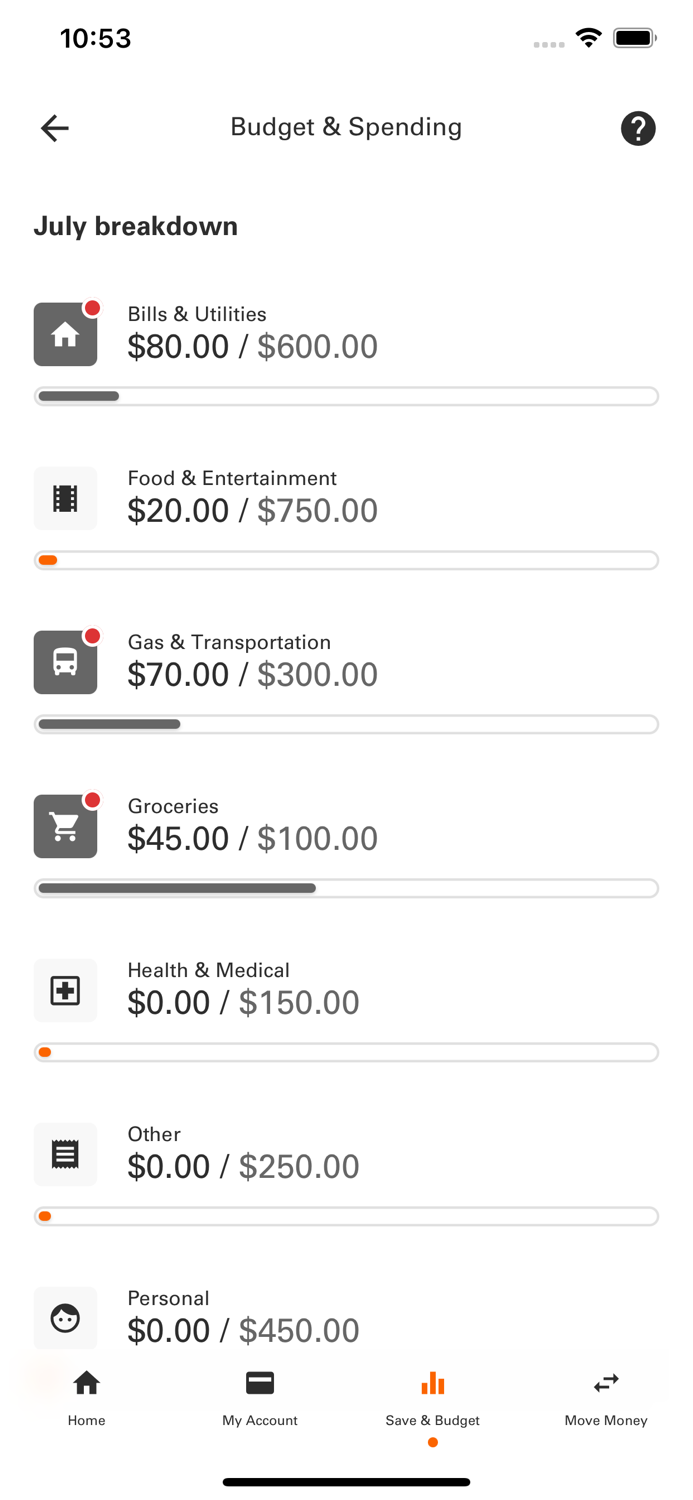Tap the Other receipt icon

tap(65, 1154)
